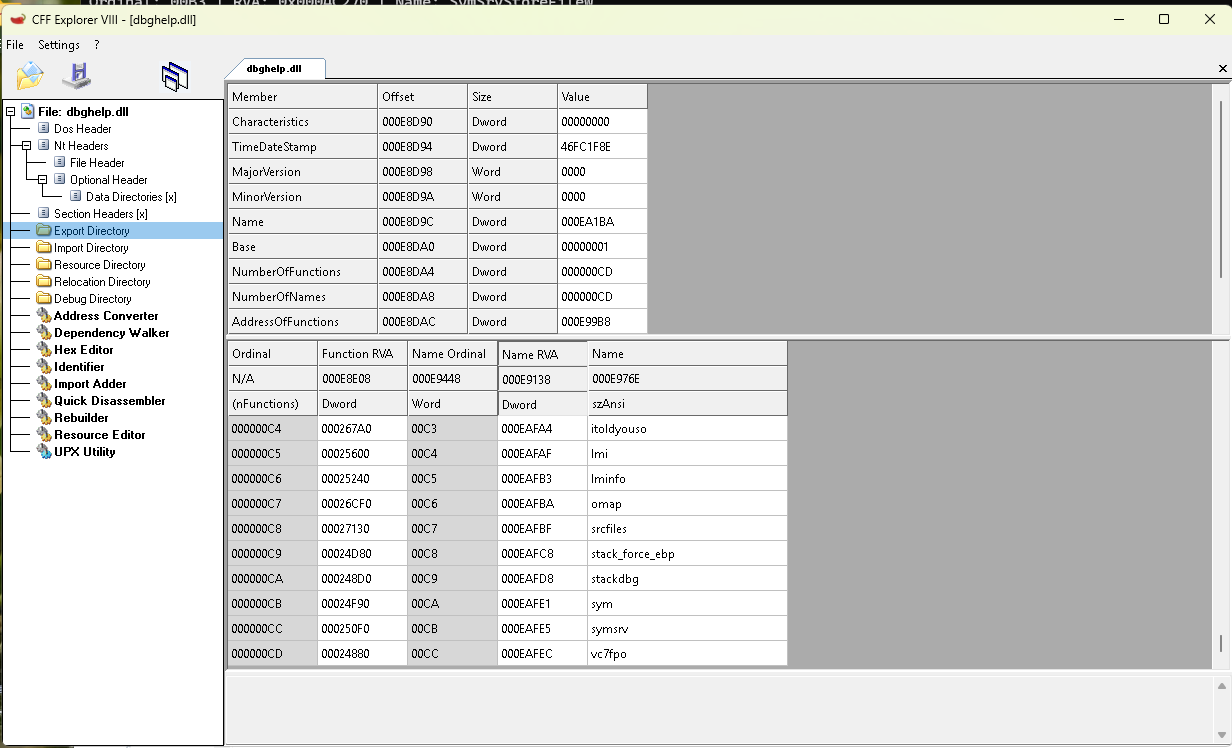Click the Resource Directory folder icon
The image size is (1232, 748).
coord(44,264)
